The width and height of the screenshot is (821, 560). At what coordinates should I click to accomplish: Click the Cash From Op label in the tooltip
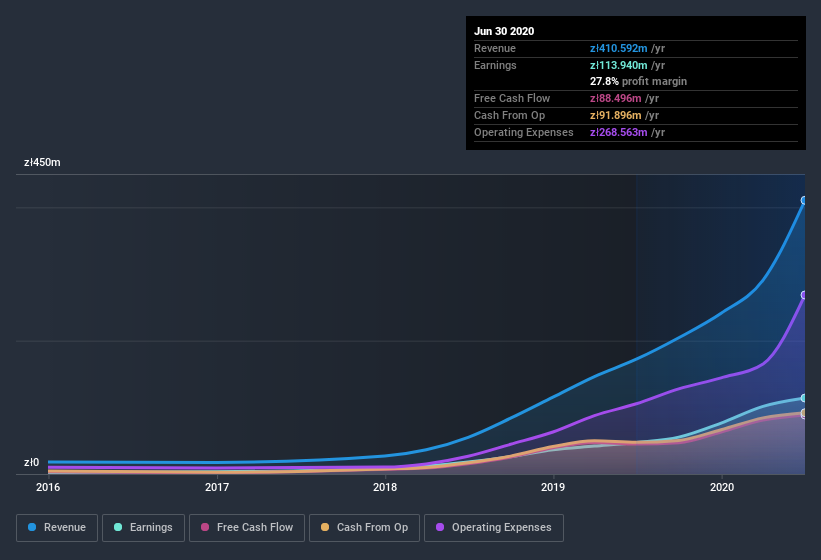coord(509,115)
